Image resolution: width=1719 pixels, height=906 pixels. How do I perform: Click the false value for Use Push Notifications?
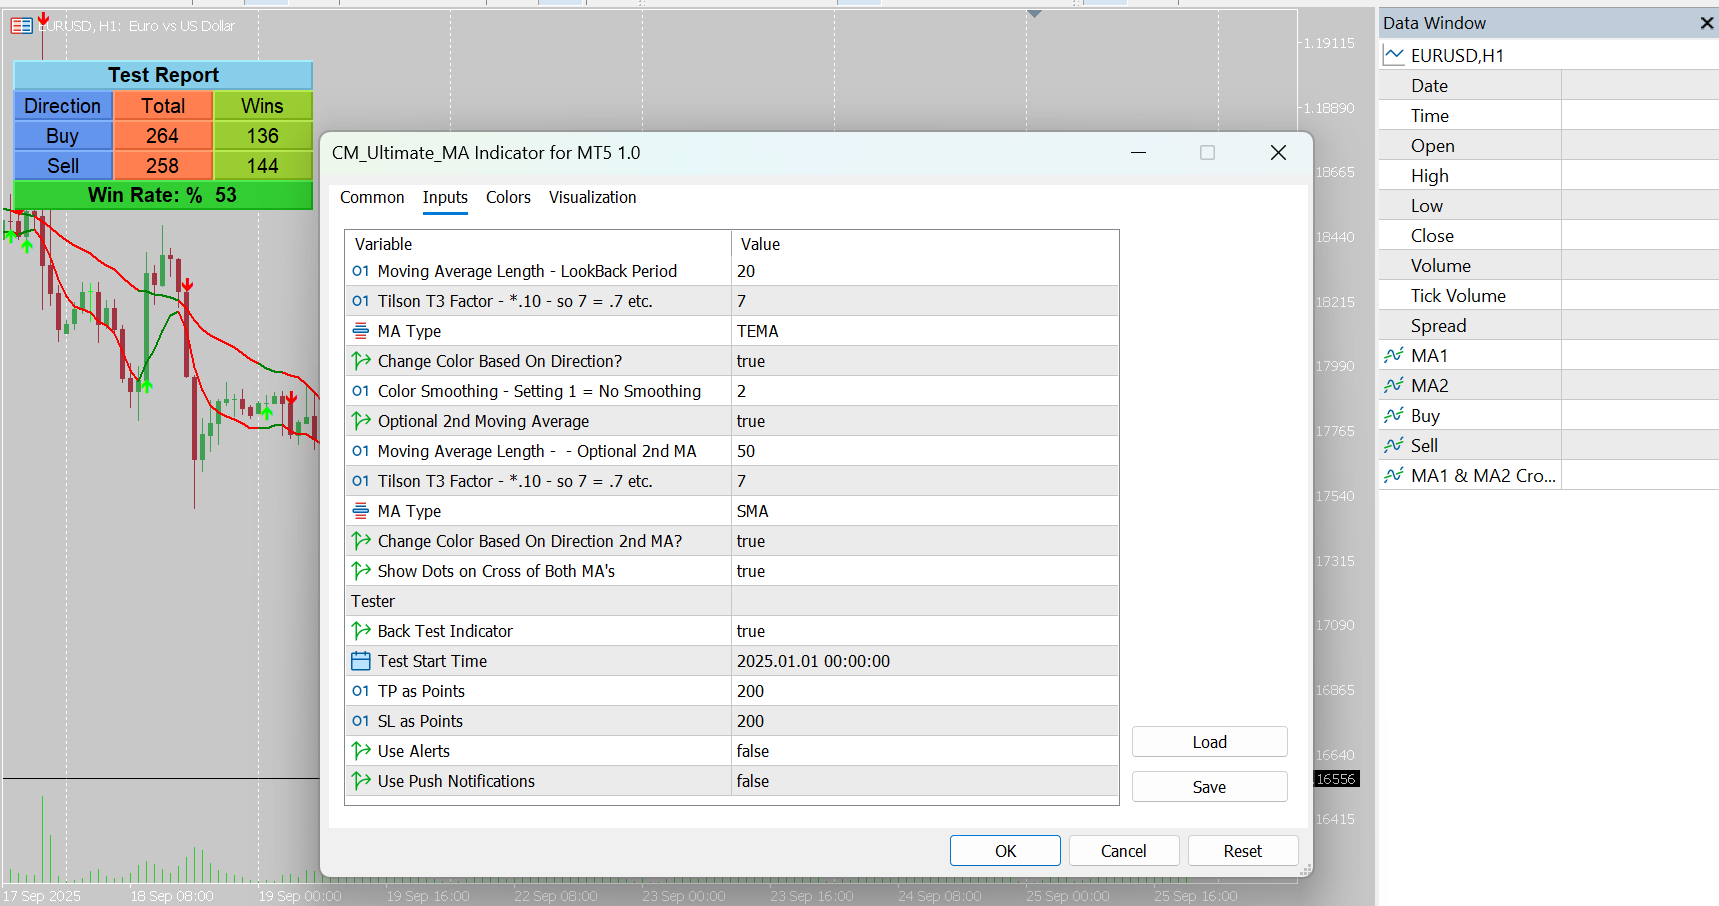click(x=925, y=781)
